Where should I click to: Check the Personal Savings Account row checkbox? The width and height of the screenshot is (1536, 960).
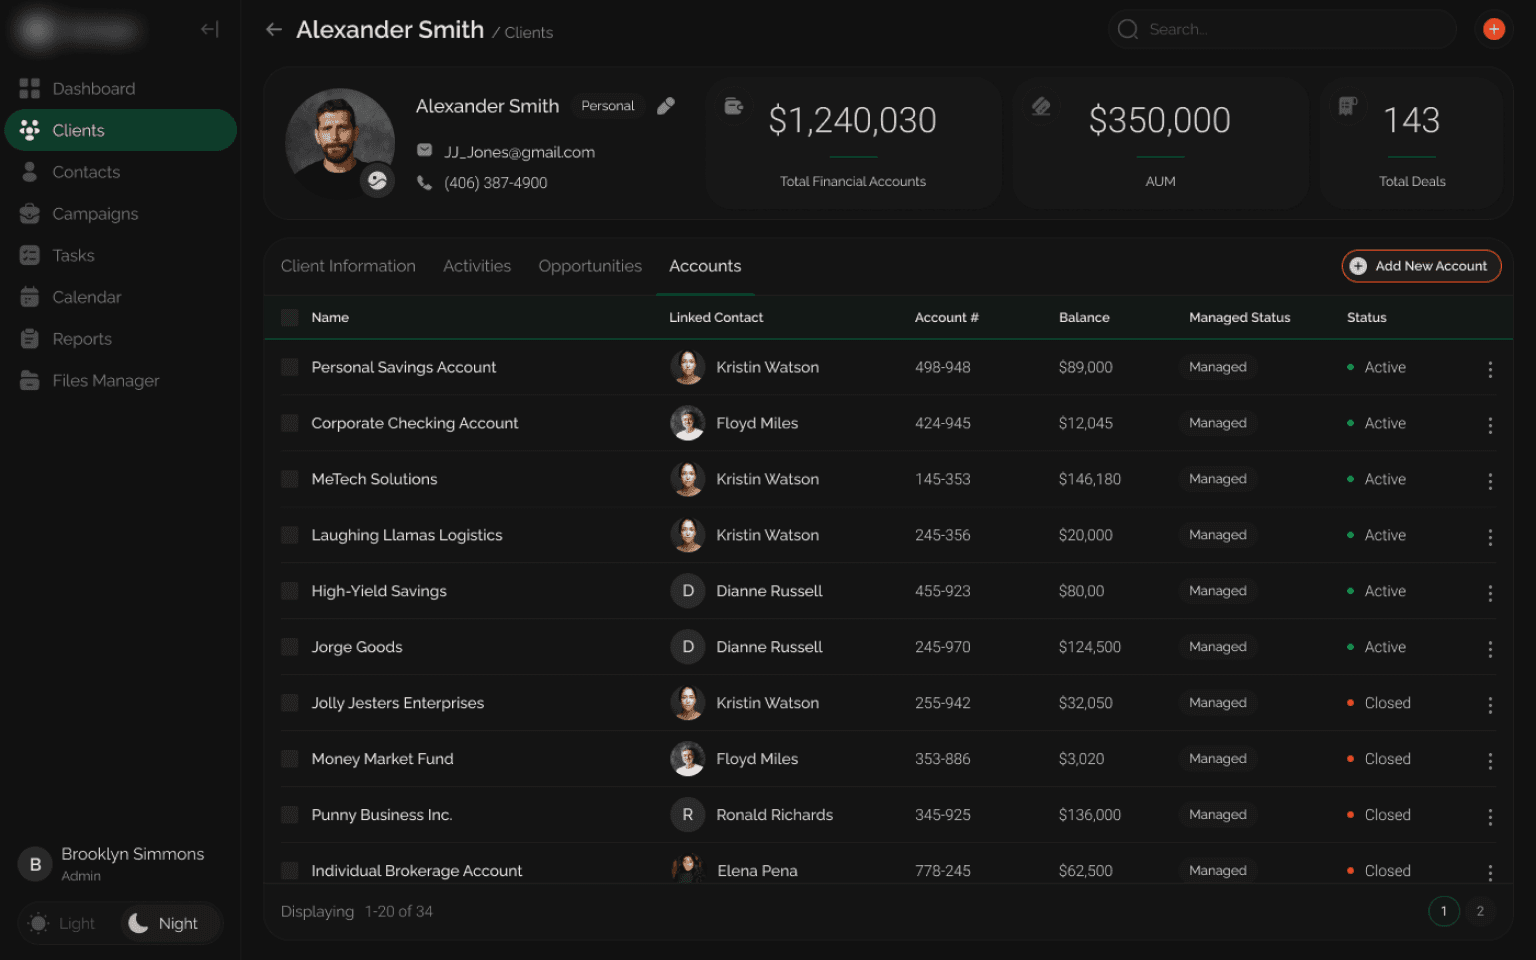tap(290, 367)
